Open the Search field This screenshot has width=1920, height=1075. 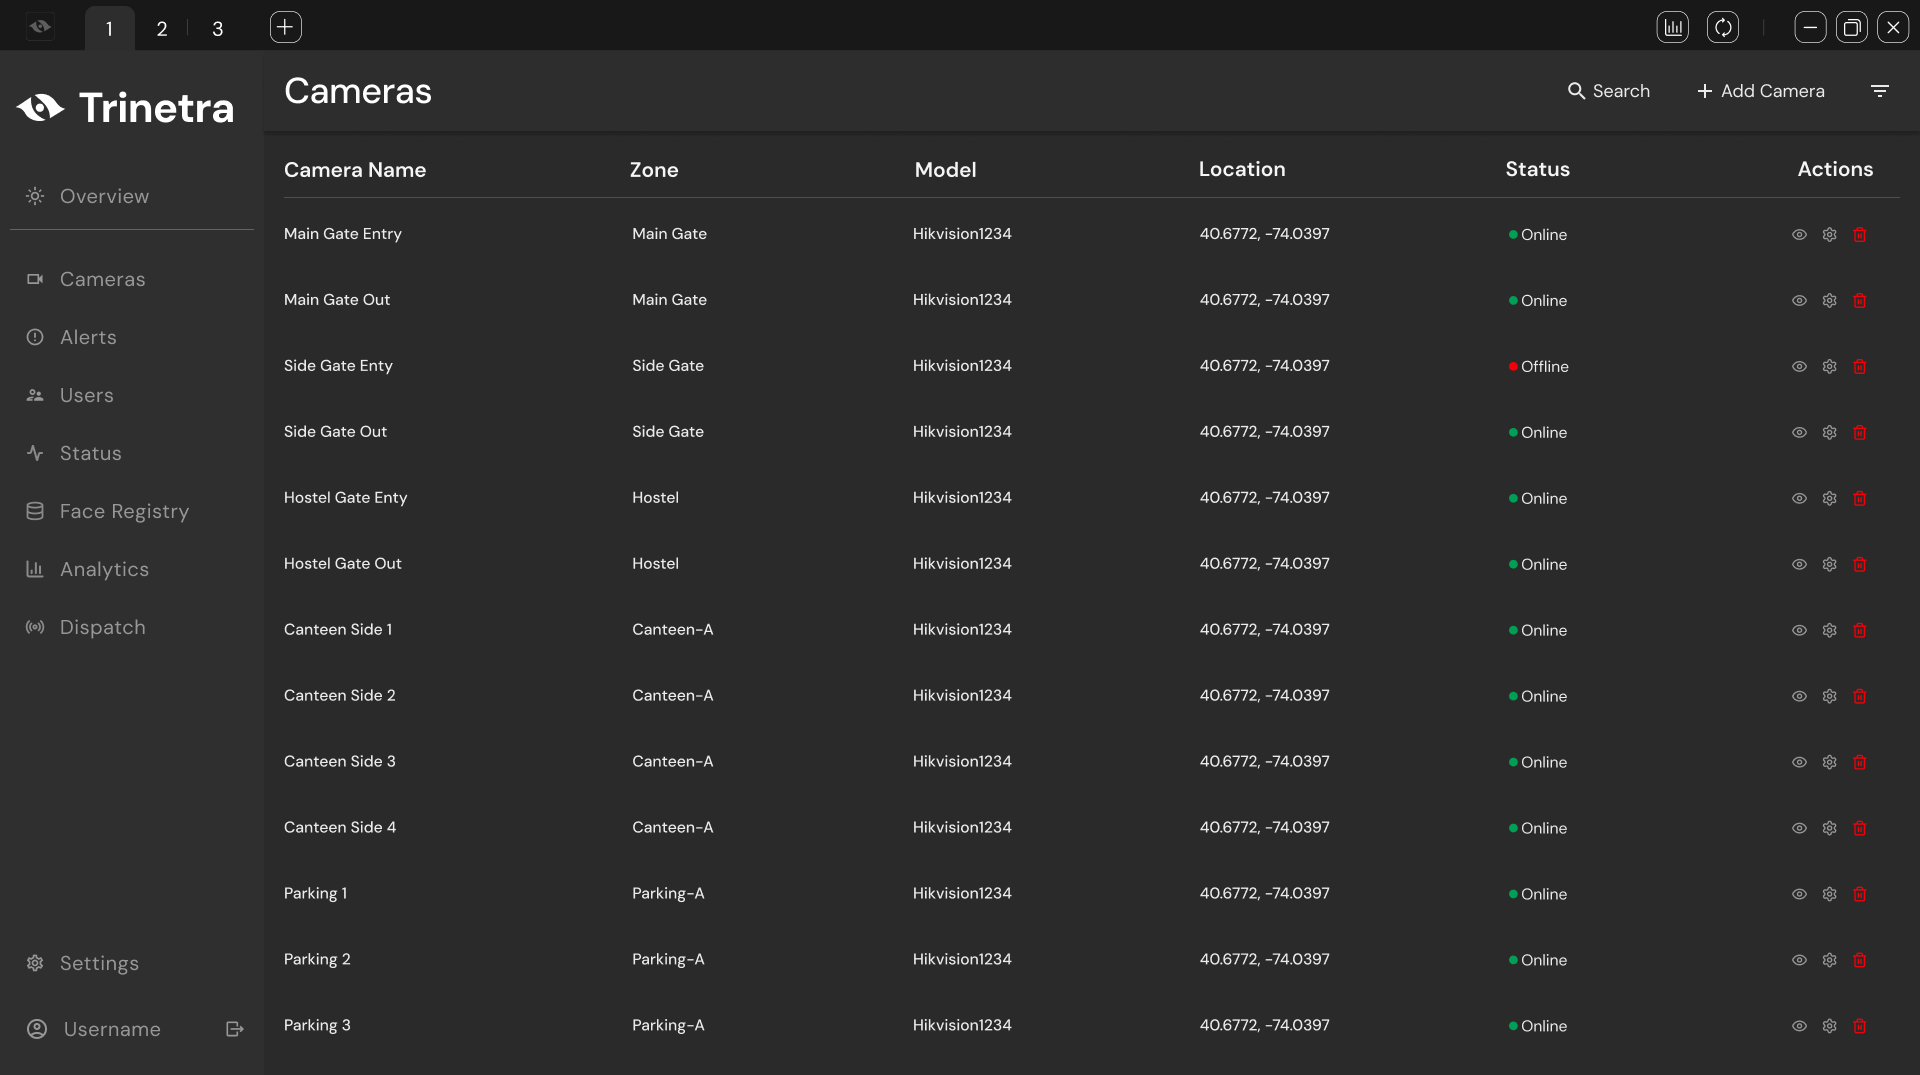1608,91
